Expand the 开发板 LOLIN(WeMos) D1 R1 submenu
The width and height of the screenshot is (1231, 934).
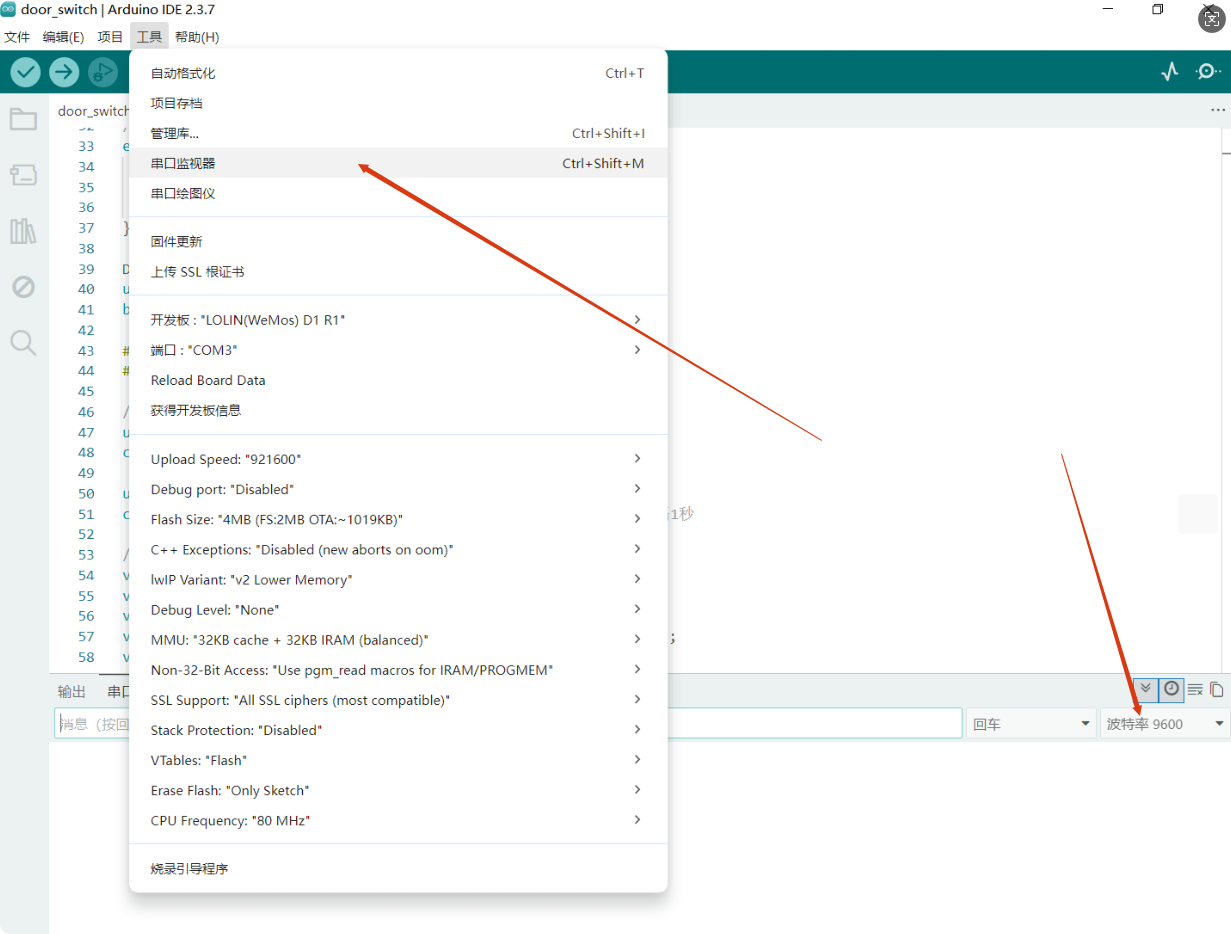(x=398, y=320)
